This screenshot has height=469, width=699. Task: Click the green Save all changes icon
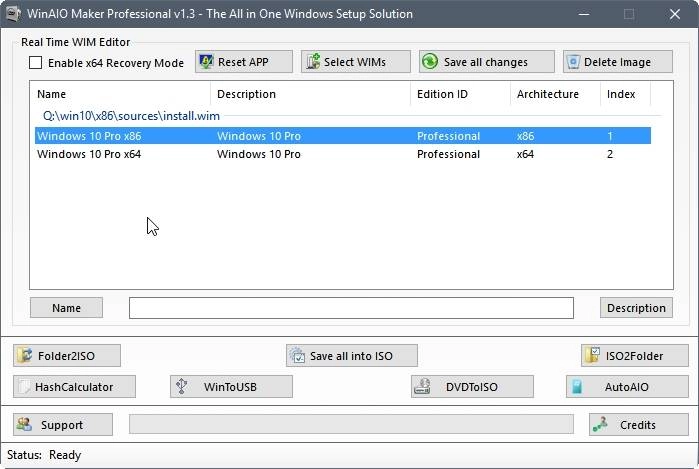click(x=430, y=62)
